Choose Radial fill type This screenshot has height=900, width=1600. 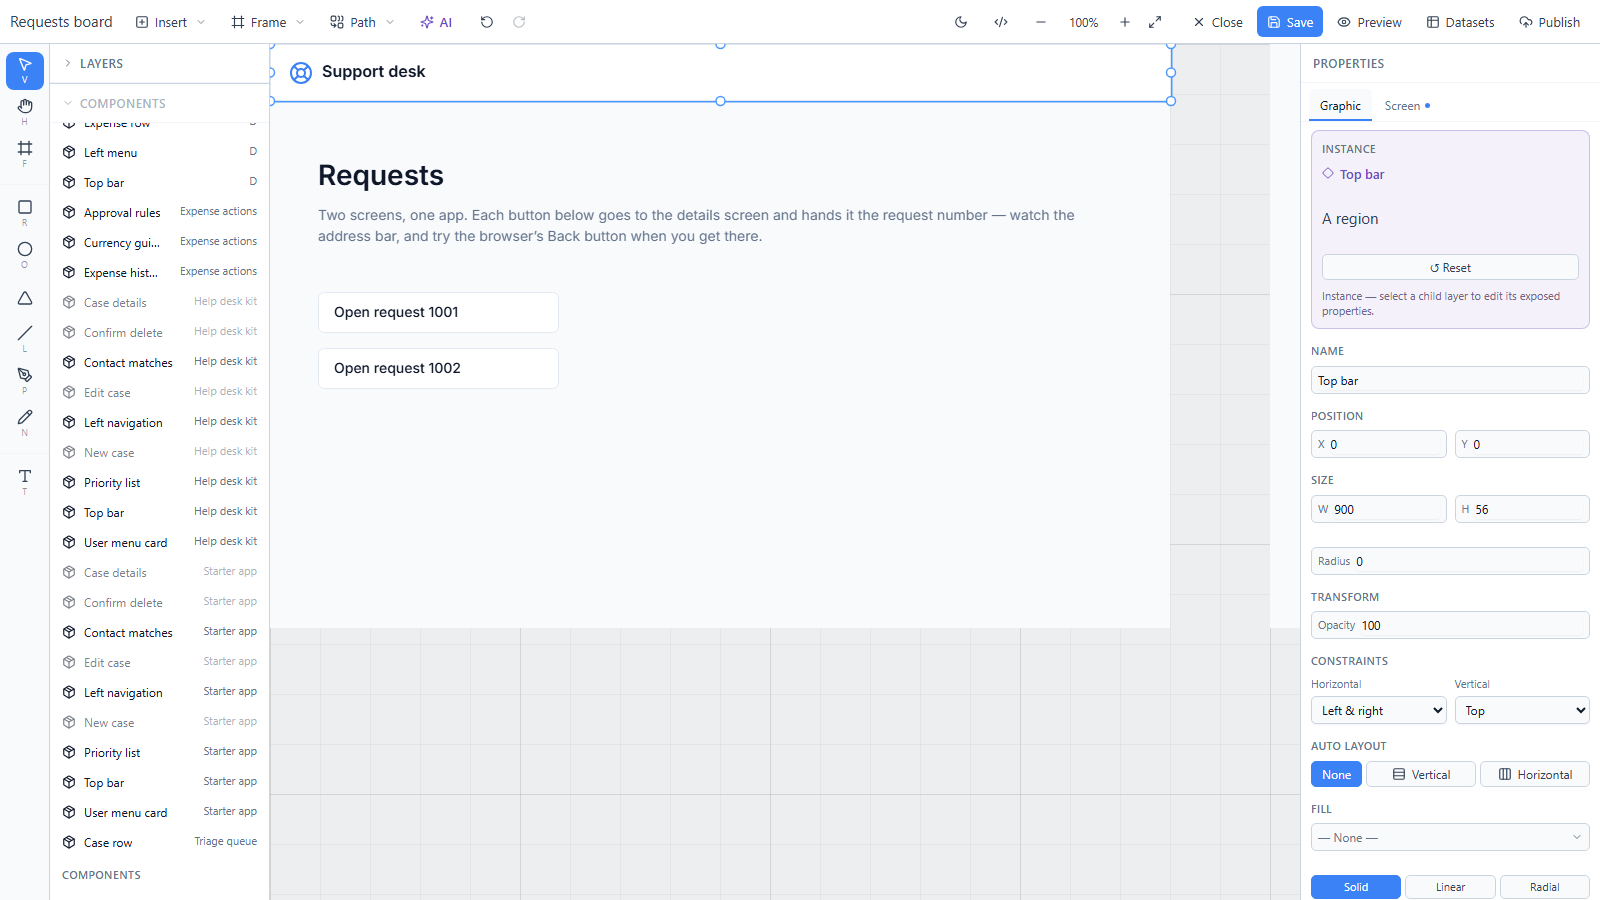(x=1545, y=887)
